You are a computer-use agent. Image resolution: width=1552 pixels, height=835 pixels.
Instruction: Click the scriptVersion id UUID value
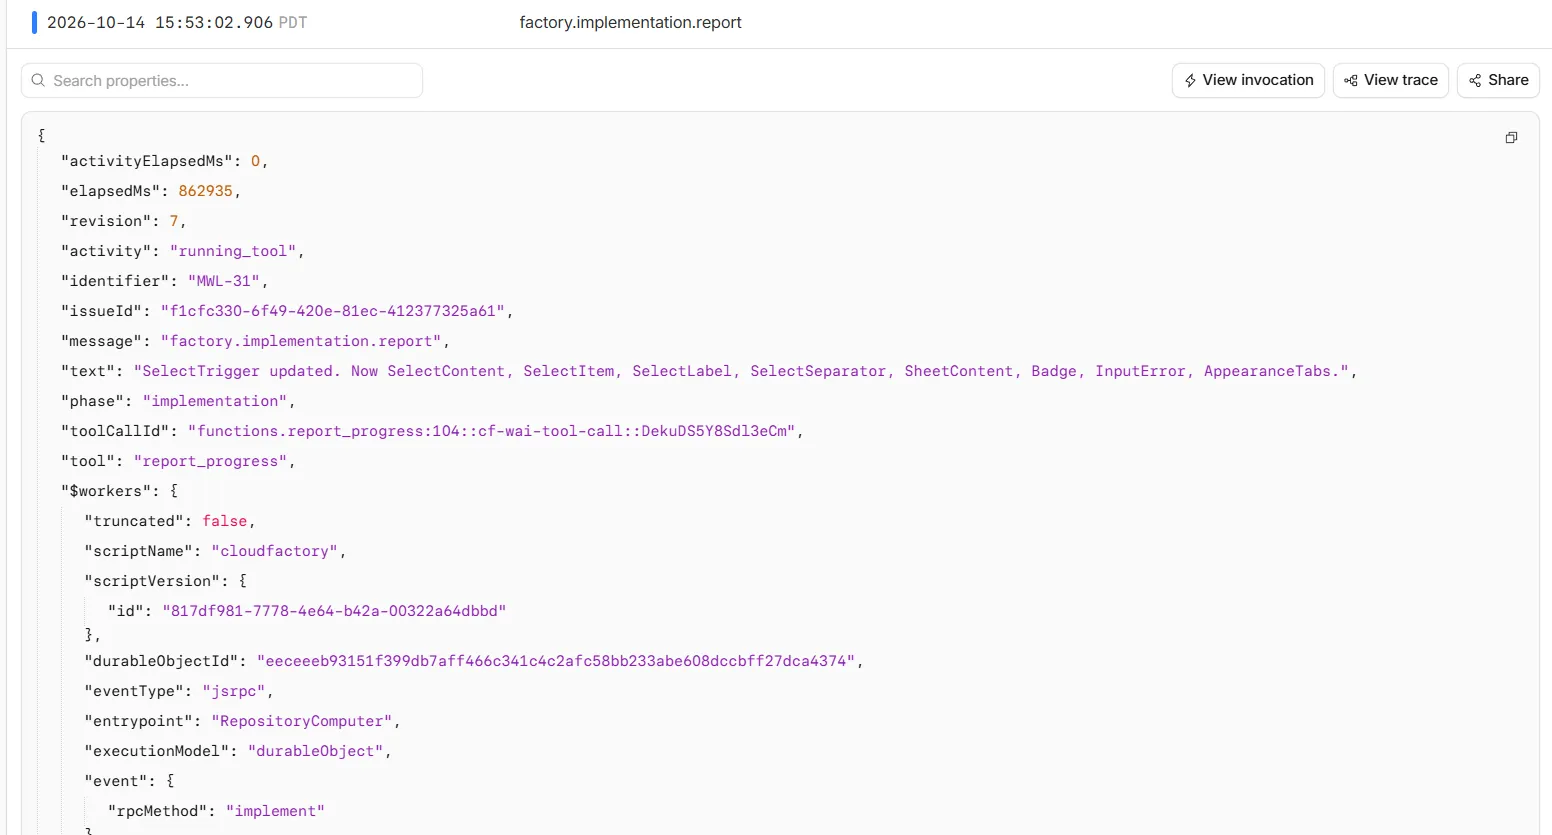(335, 611)
